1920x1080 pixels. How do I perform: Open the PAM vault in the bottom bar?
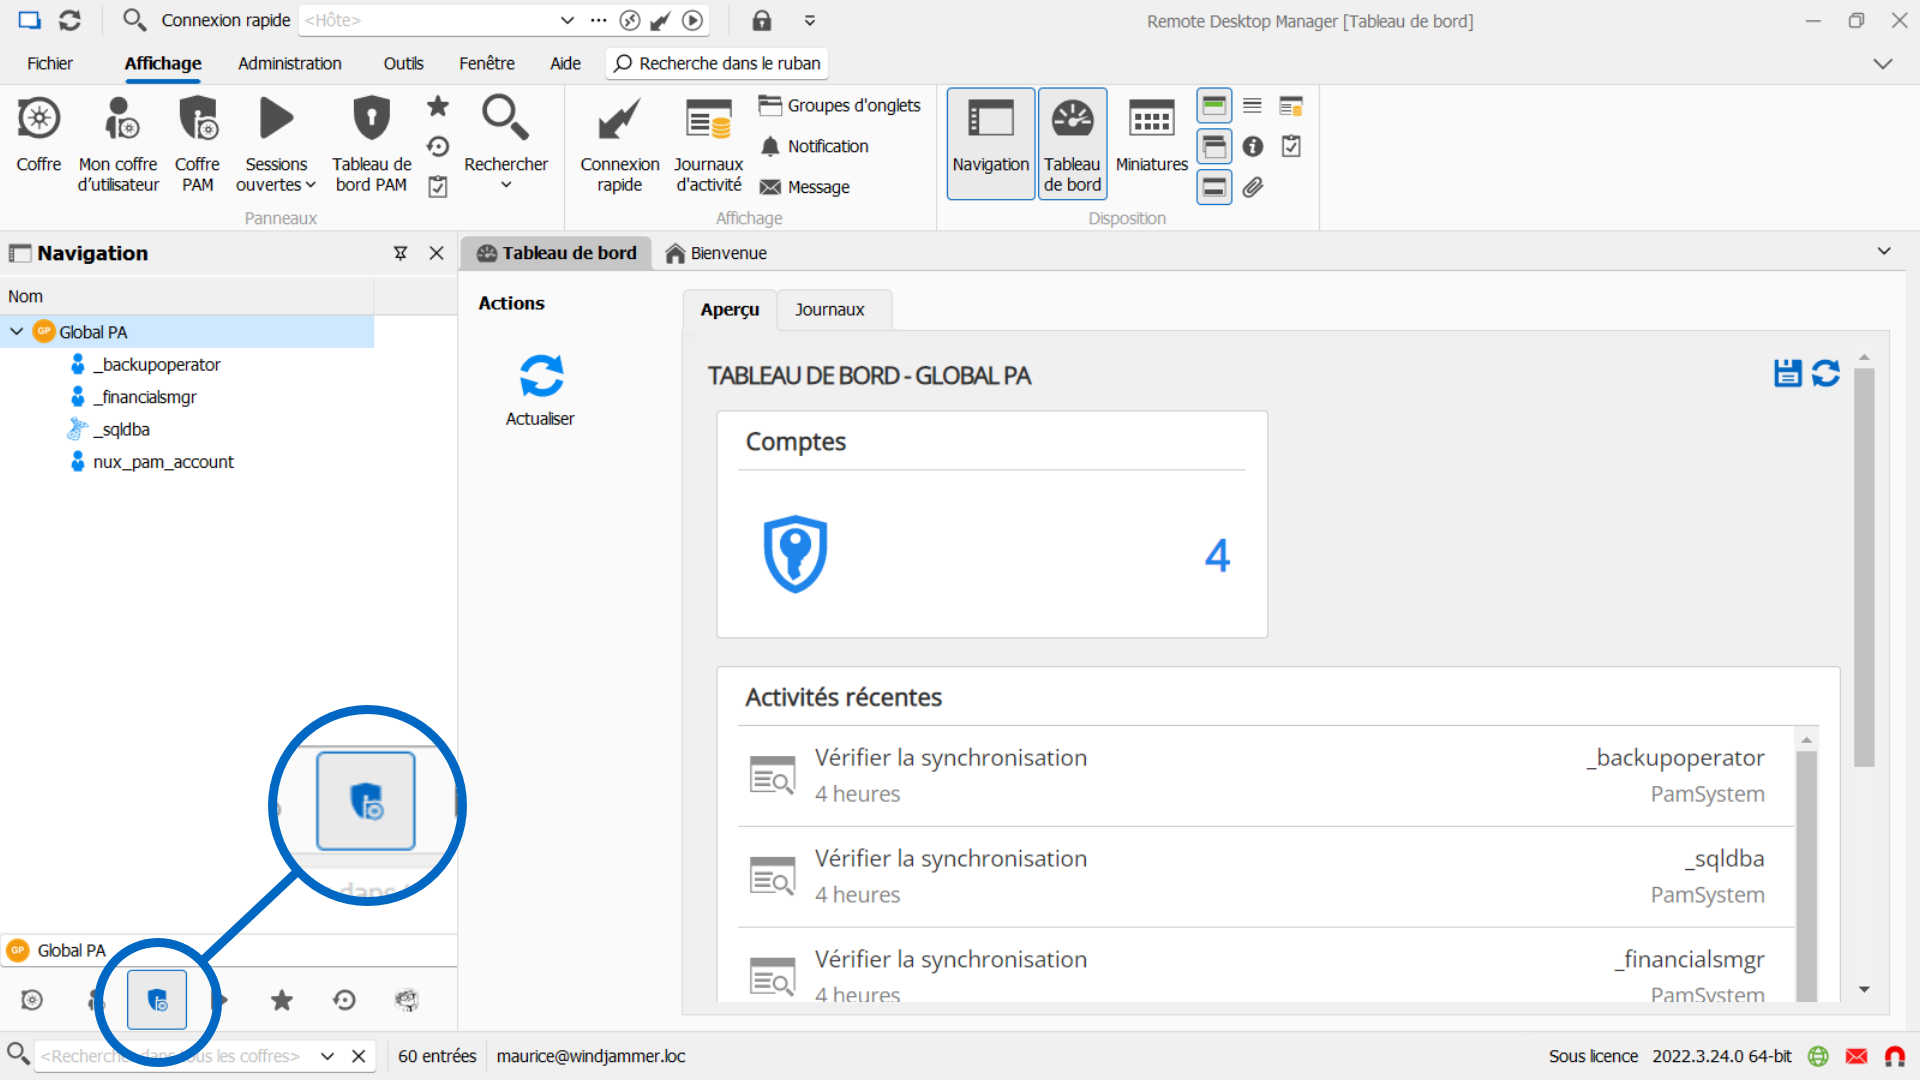pos(157,1000)
